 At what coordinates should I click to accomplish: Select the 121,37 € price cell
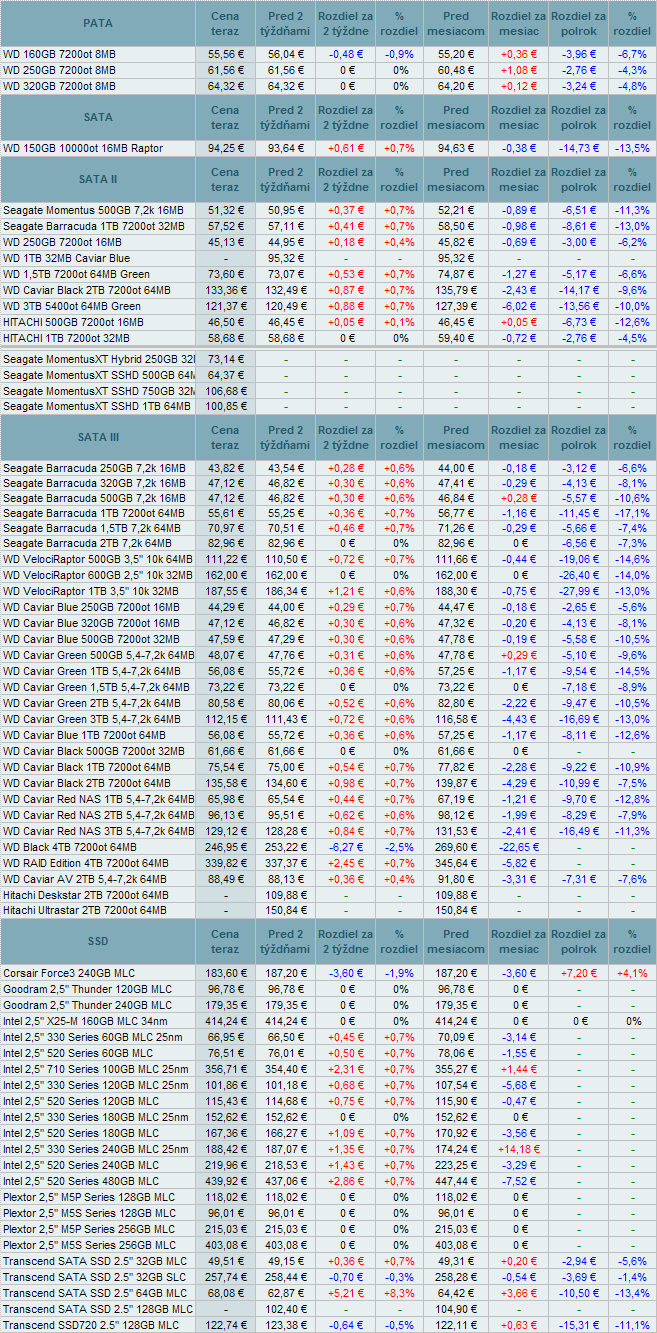pos(226,306)
